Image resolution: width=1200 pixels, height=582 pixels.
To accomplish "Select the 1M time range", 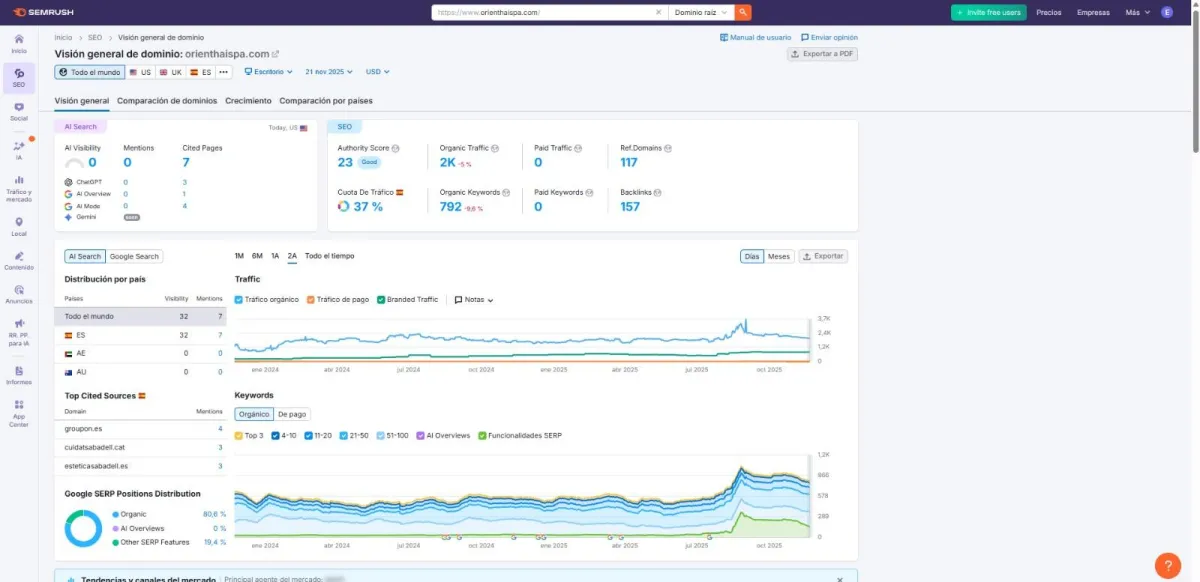I will click(239, 256).
